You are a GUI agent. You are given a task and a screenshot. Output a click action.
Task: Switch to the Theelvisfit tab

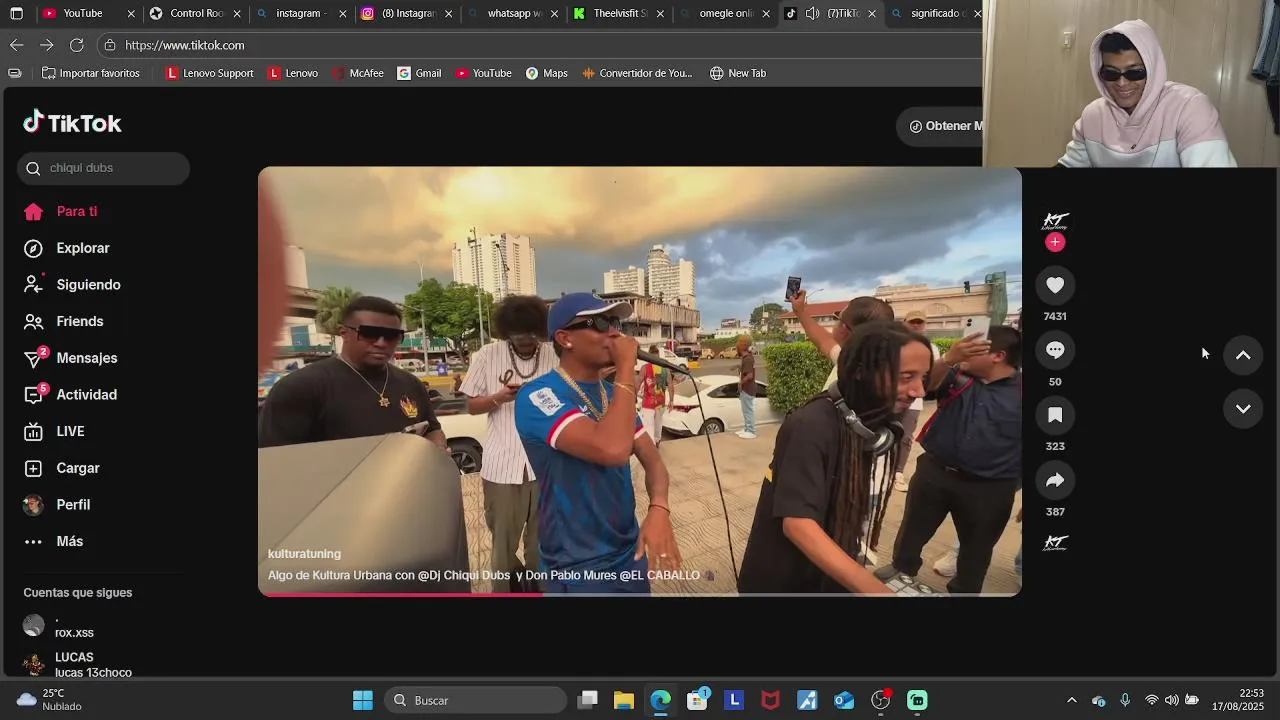618,14
